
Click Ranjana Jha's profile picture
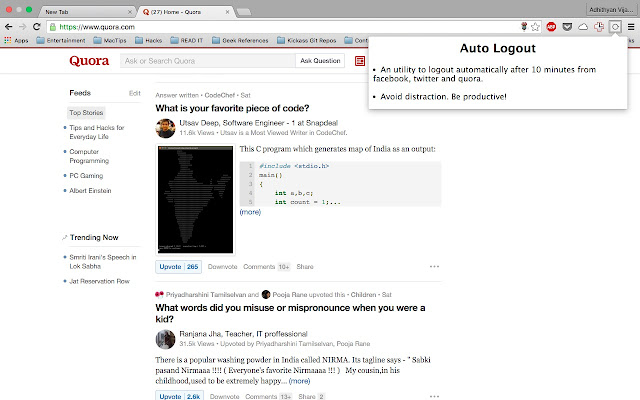(165, 339)
